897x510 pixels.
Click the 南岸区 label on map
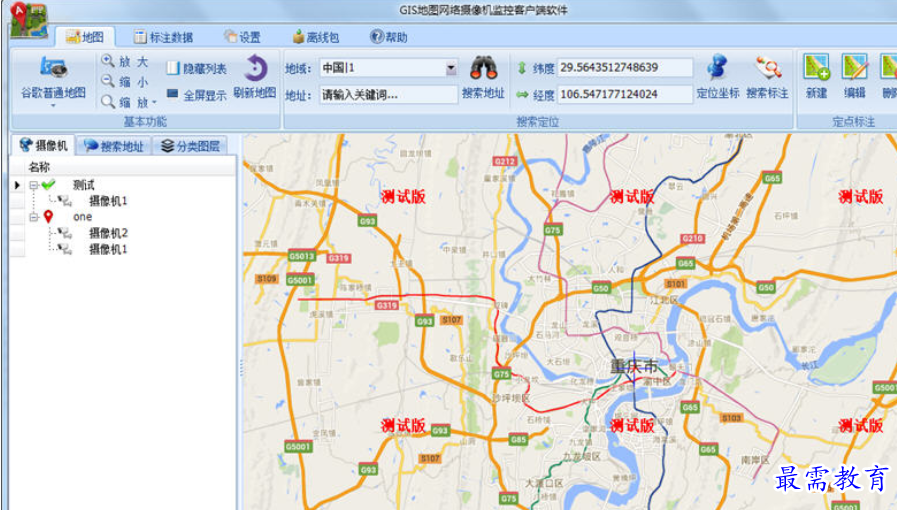755,459
